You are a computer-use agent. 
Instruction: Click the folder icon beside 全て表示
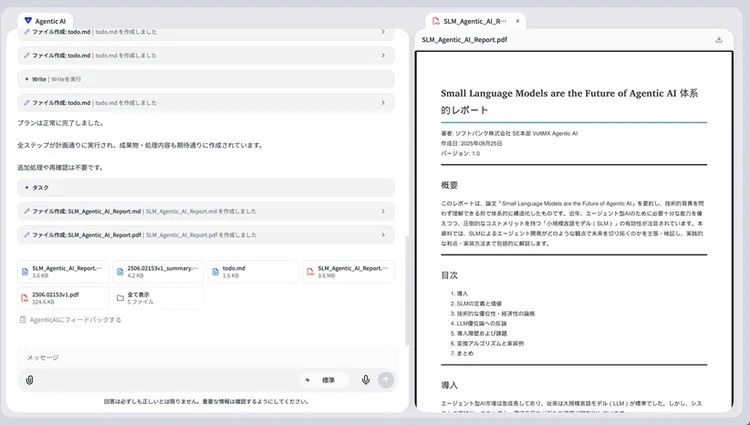pyautogui.click(x=120, y=298)
